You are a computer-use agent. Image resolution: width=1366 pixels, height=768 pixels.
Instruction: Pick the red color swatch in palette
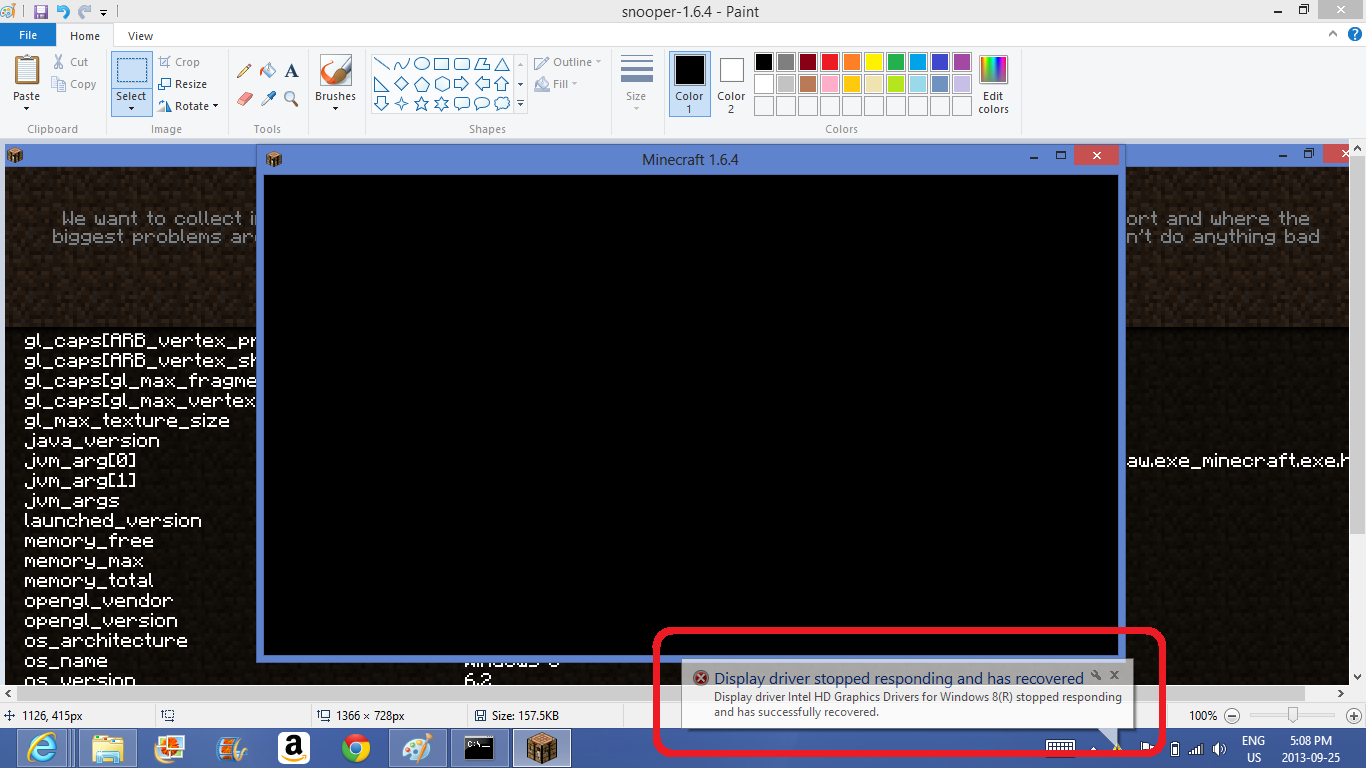[x=829, y=62]
